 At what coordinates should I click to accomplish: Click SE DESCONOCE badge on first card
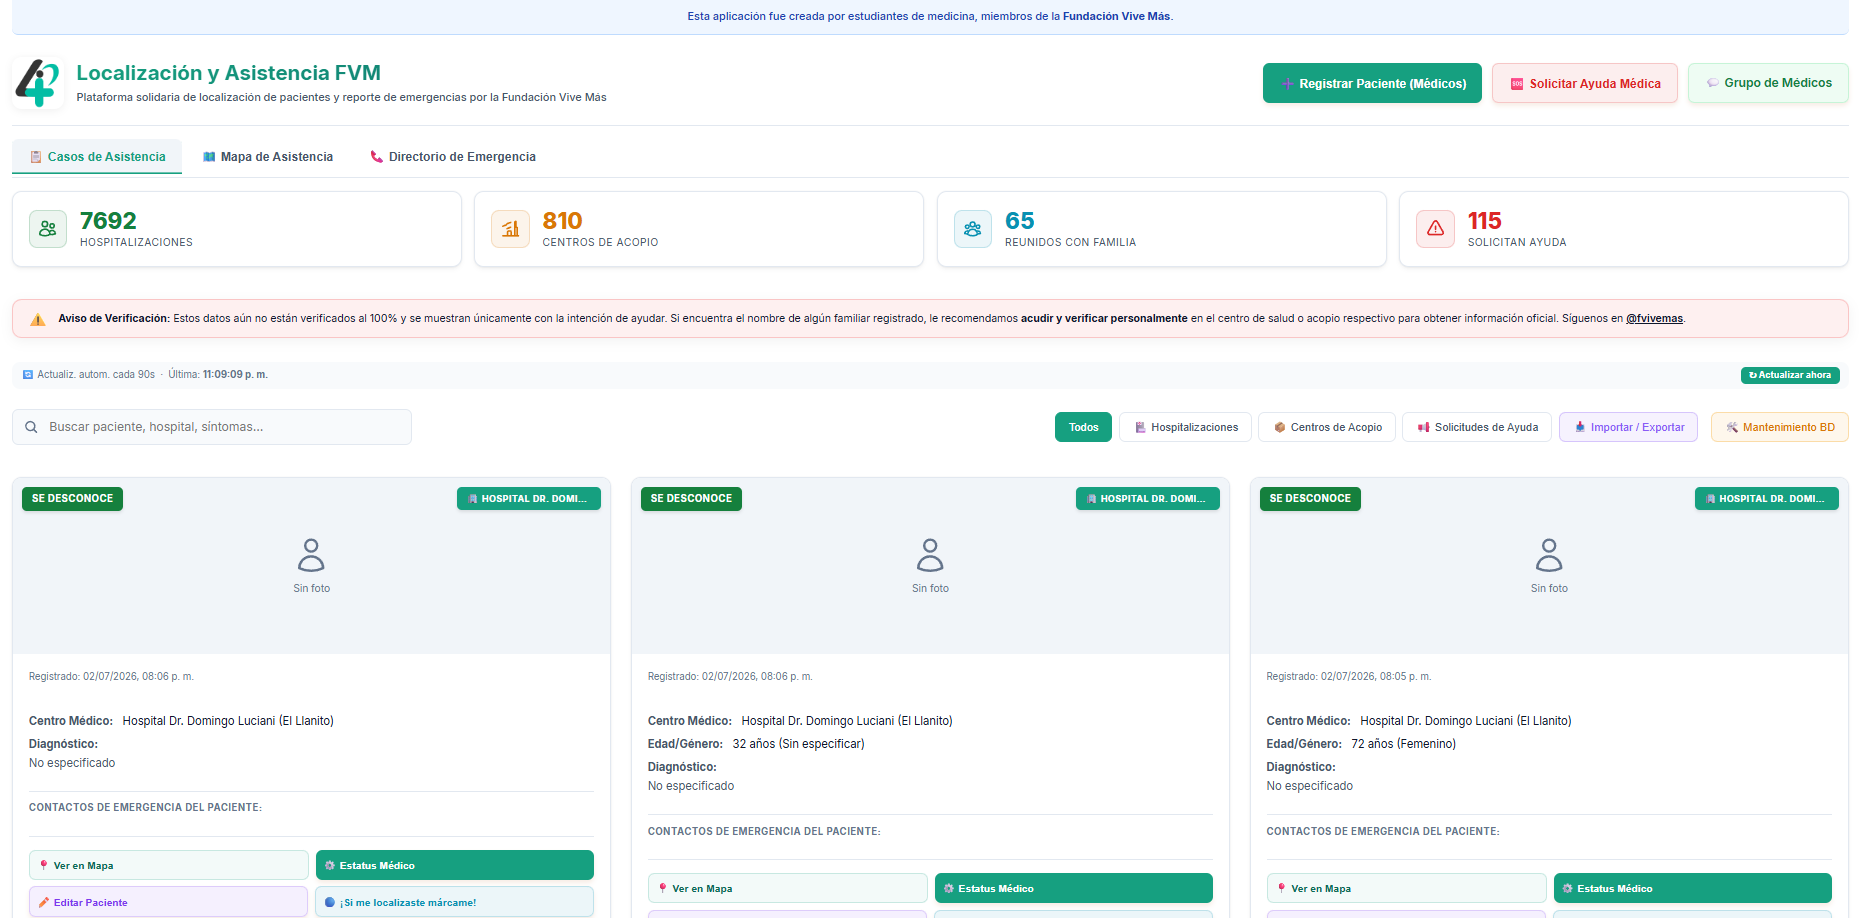[72, 499]
